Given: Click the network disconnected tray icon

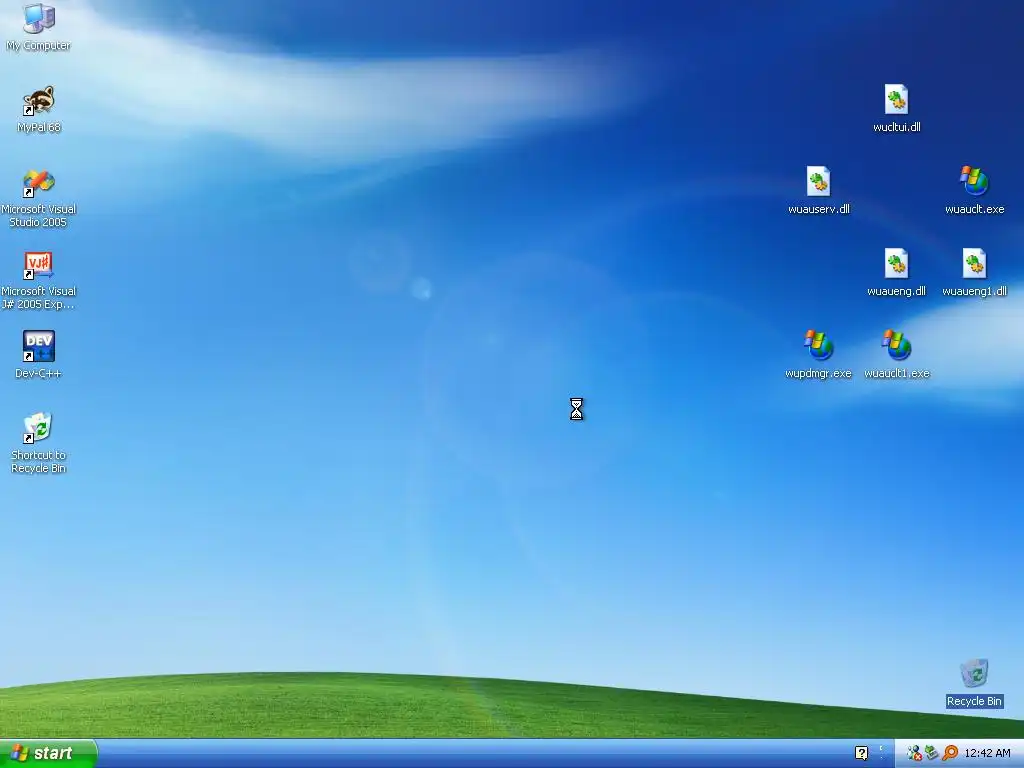Looking at the screenshot, I should tap(914, 753).
